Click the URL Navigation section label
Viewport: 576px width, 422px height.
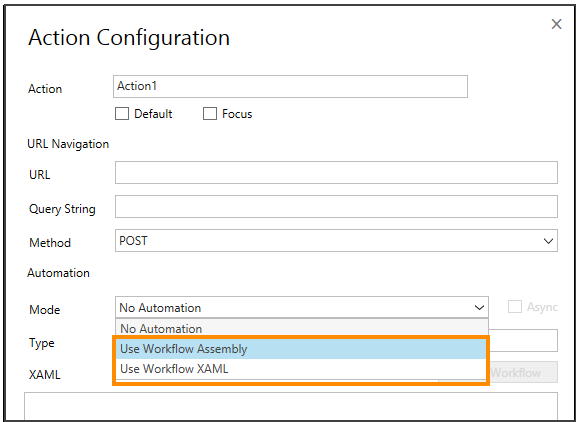click(68, 144)
